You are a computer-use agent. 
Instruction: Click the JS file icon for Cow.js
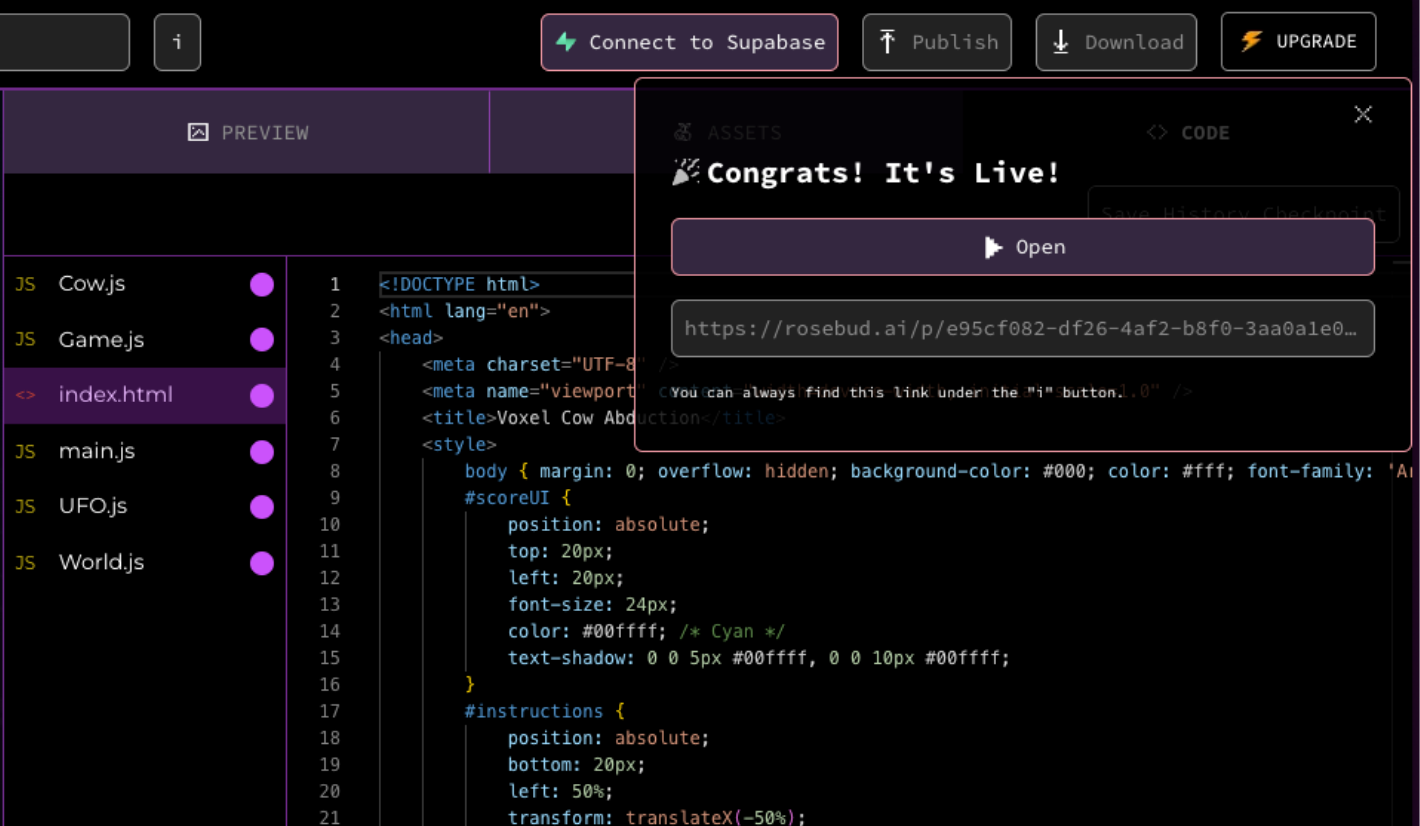(25, 285)
